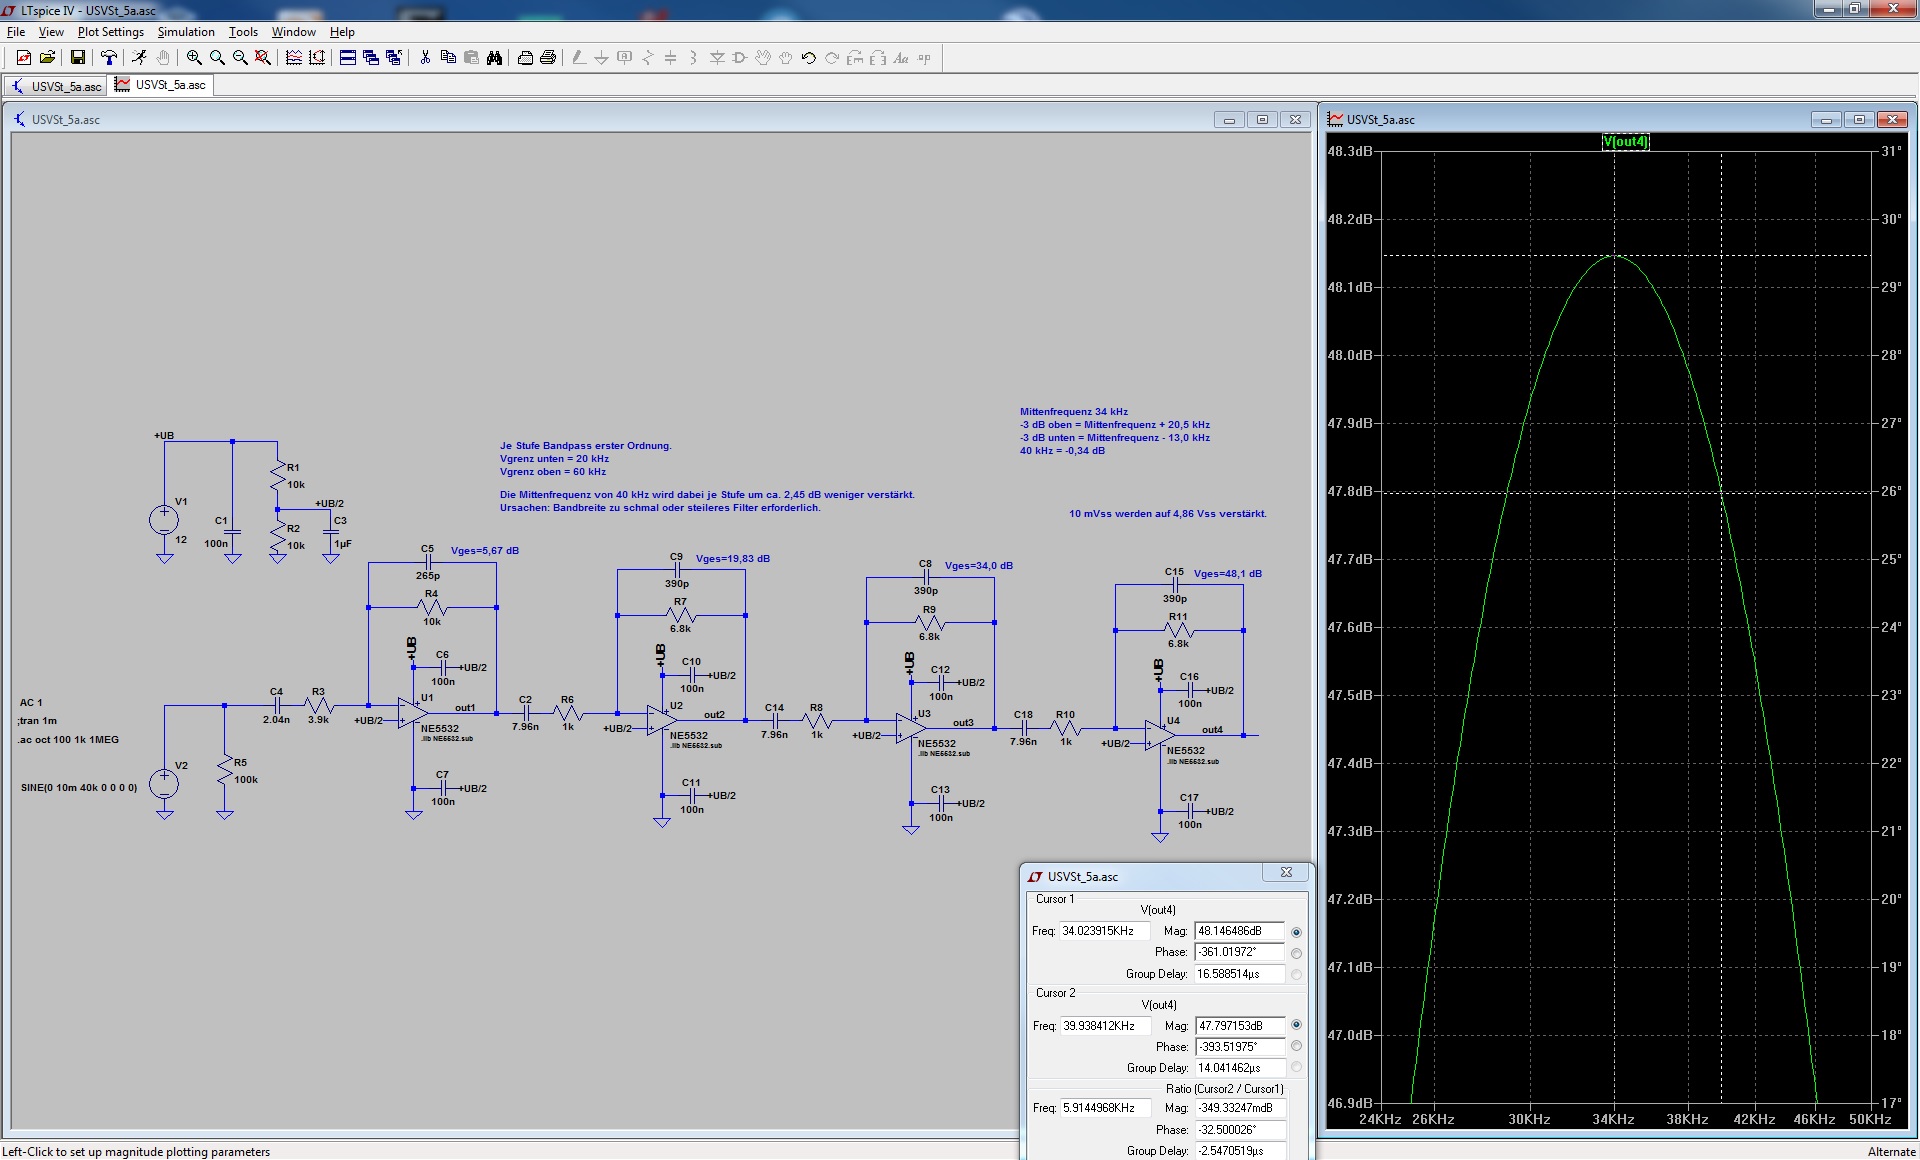Open the Help menu
Image resolution: width=1920 pixels, height=1160 pixels.
(342, 32)
